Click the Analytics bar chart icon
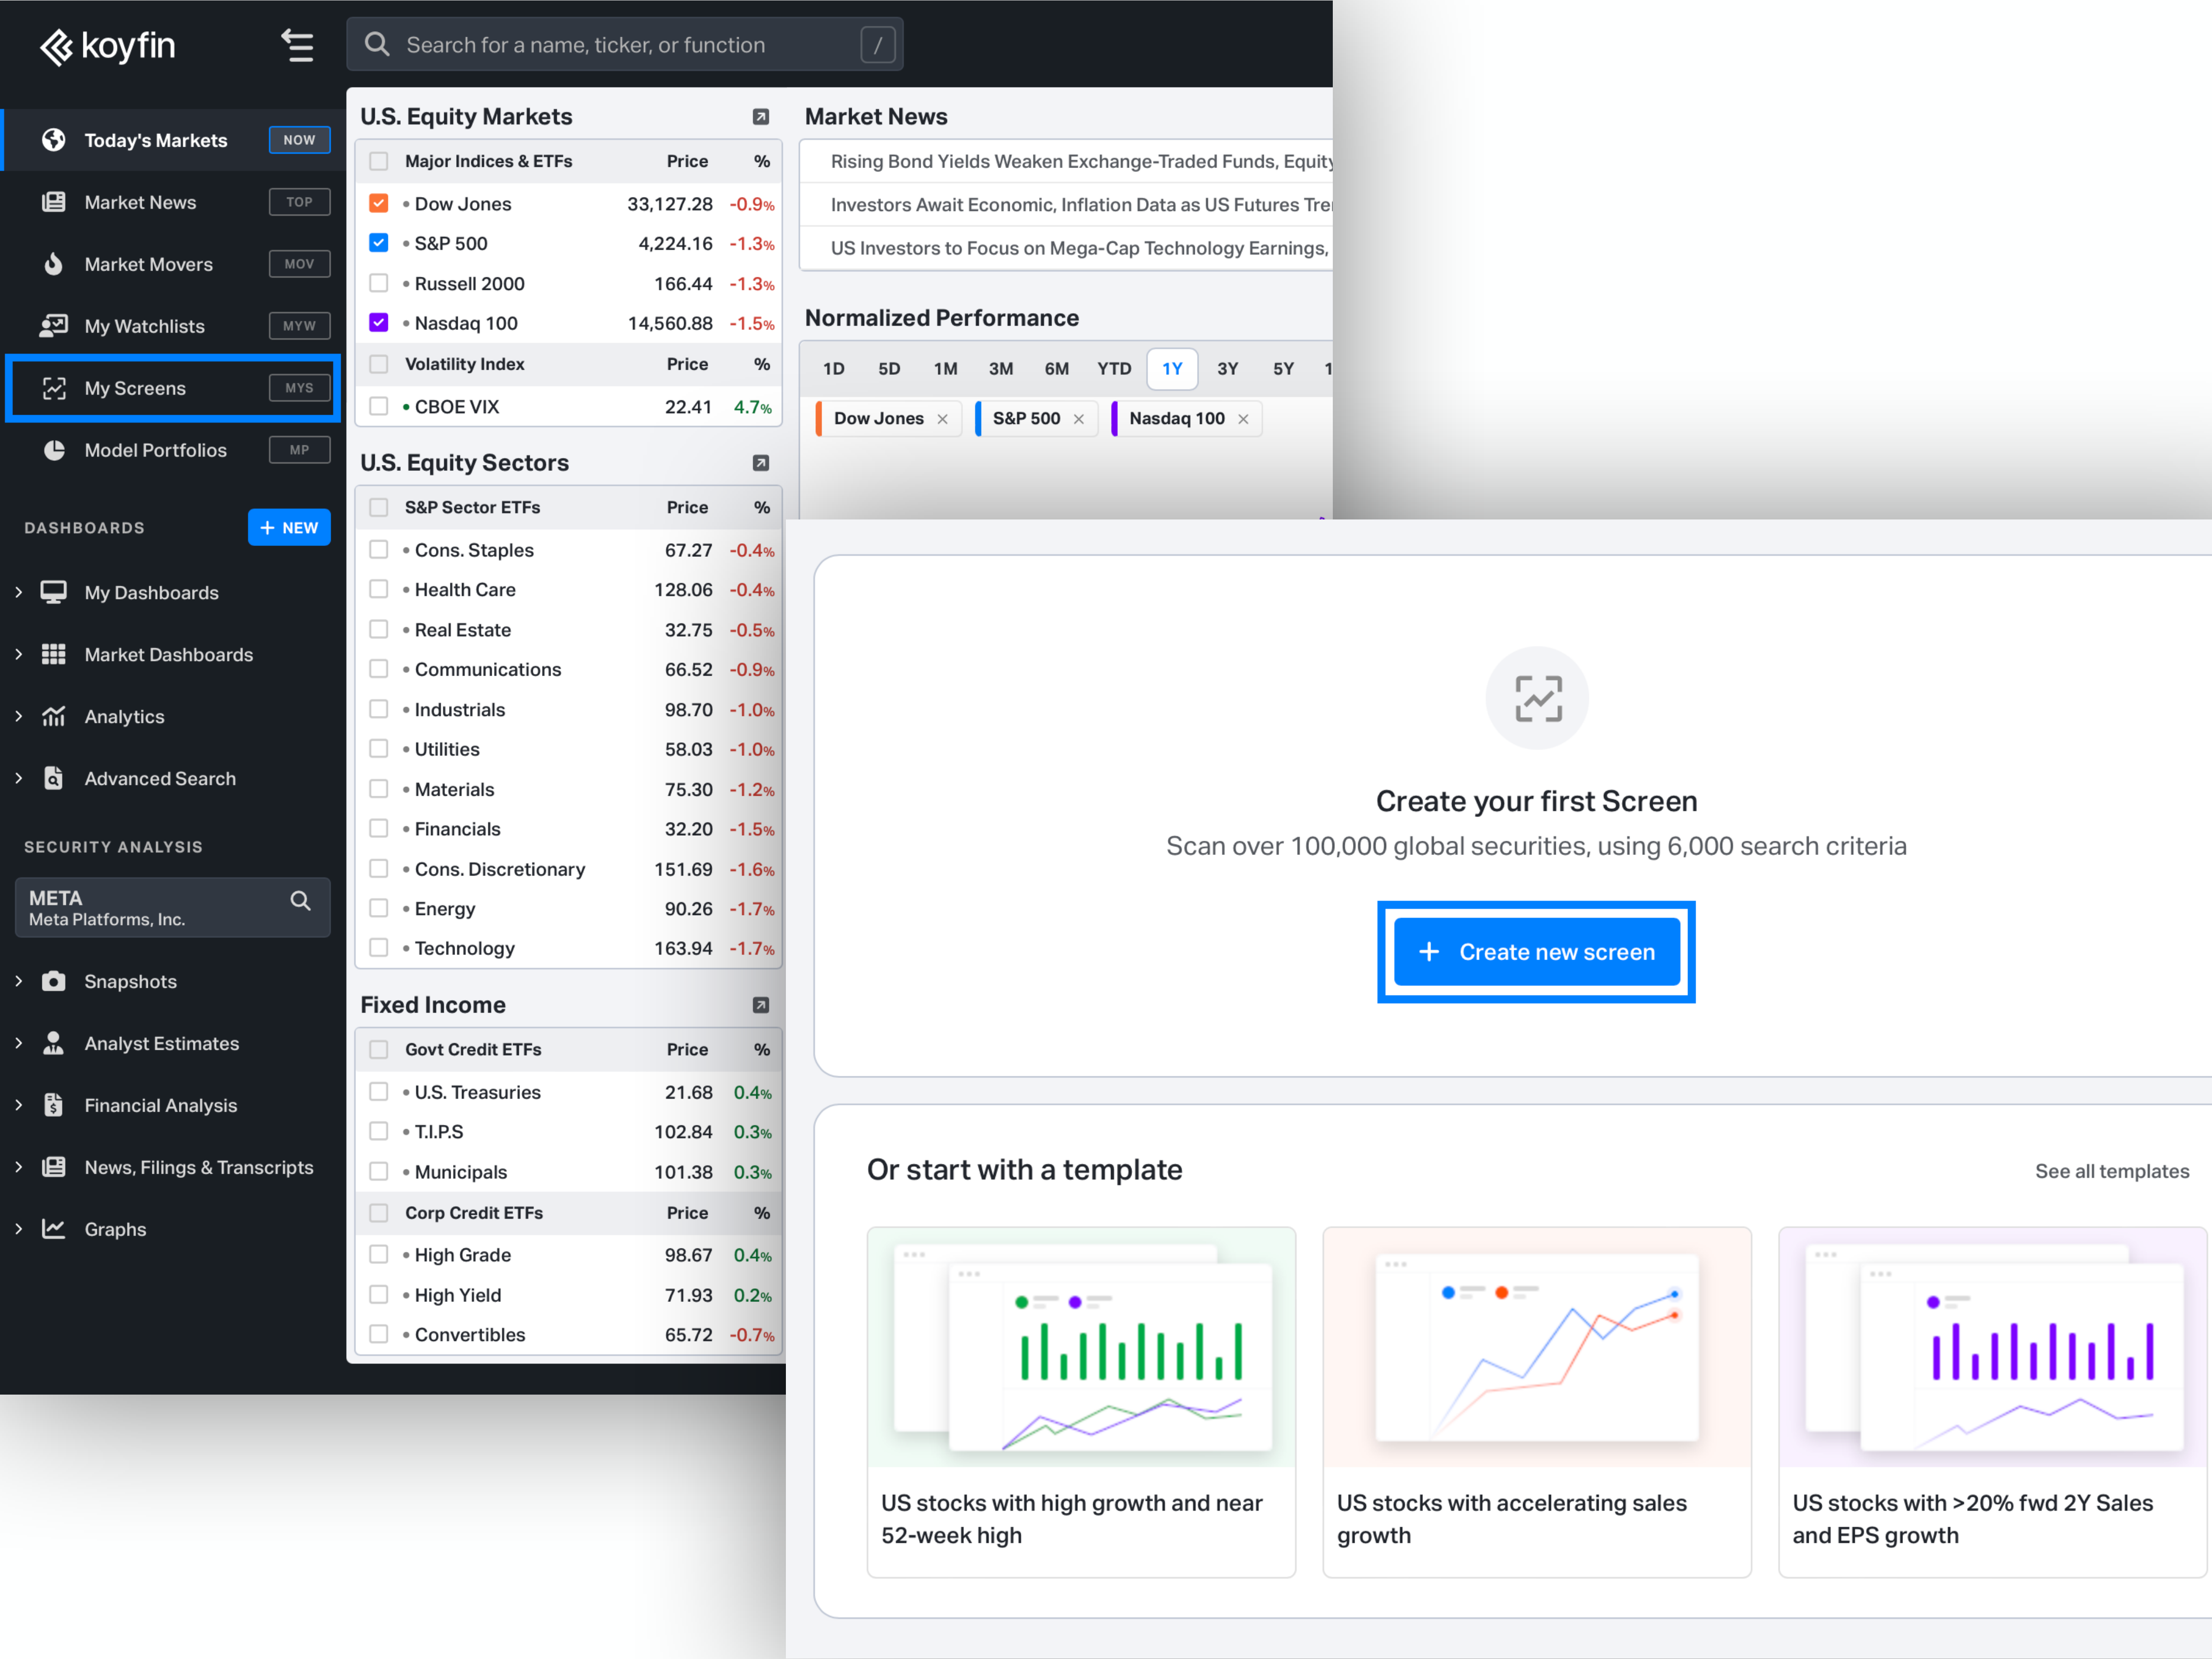 click(54, 716)
